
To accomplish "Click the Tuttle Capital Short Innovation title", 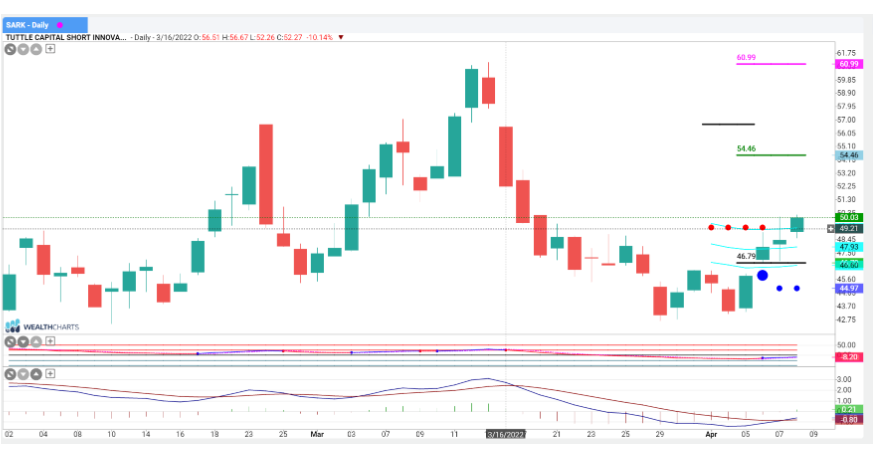I will [x=66, y=37].
